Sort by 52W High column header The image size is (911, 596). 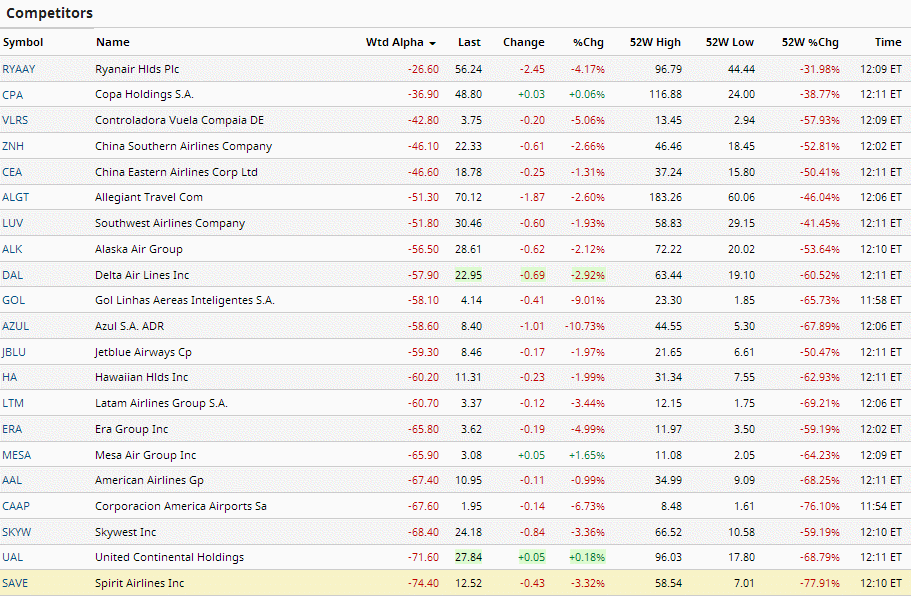click(655, 42)
